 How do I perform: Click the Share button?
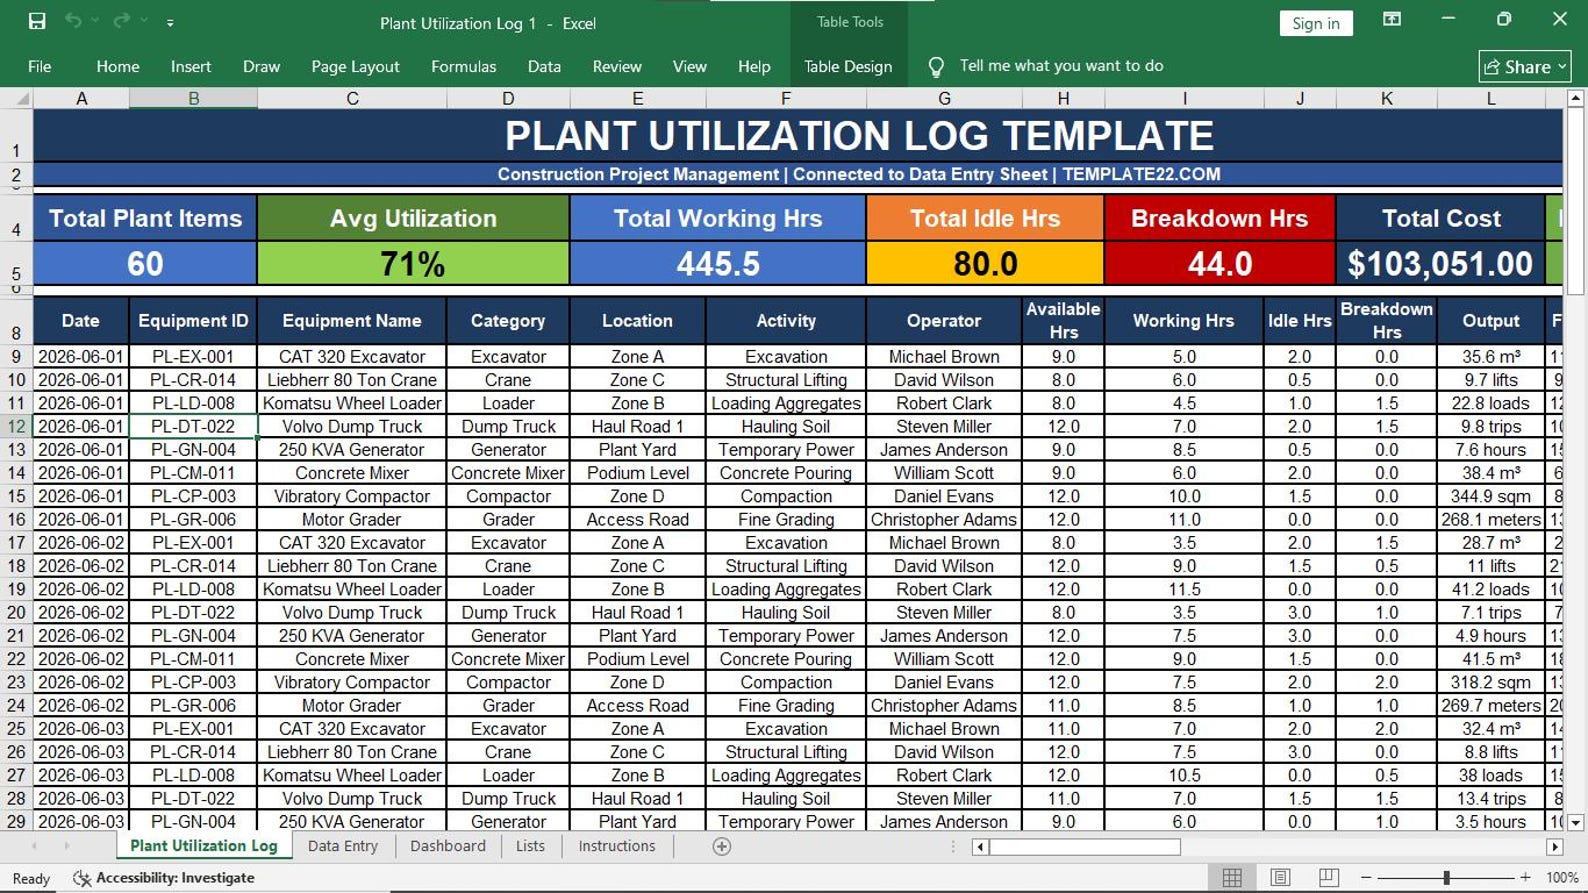coord(1525,67)
